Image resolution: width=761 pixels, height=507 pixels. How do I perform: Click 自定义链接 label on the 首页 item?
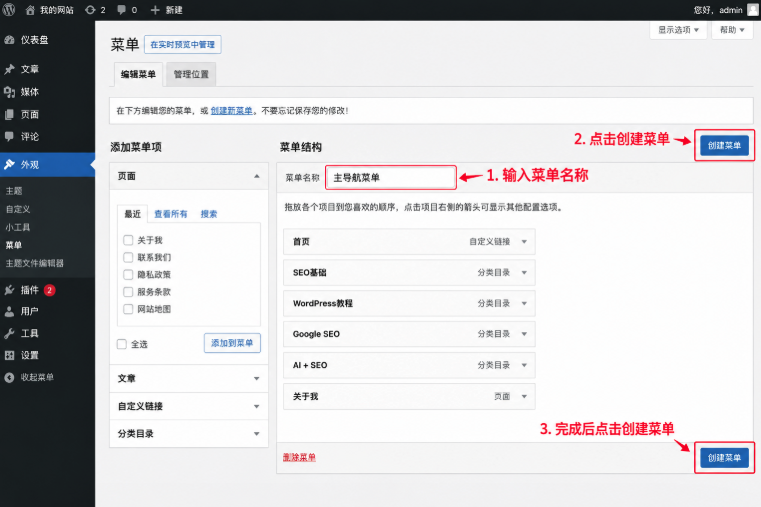[x=490, y=242]
